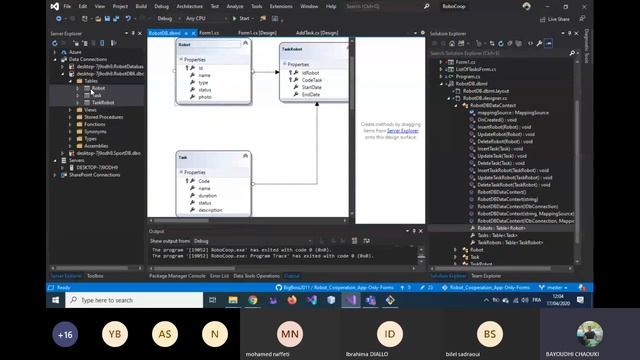Click the Output panel horizontal scrollbar
Image resolution: width=640 pixels, height=360 pixels.
(282, 269)
